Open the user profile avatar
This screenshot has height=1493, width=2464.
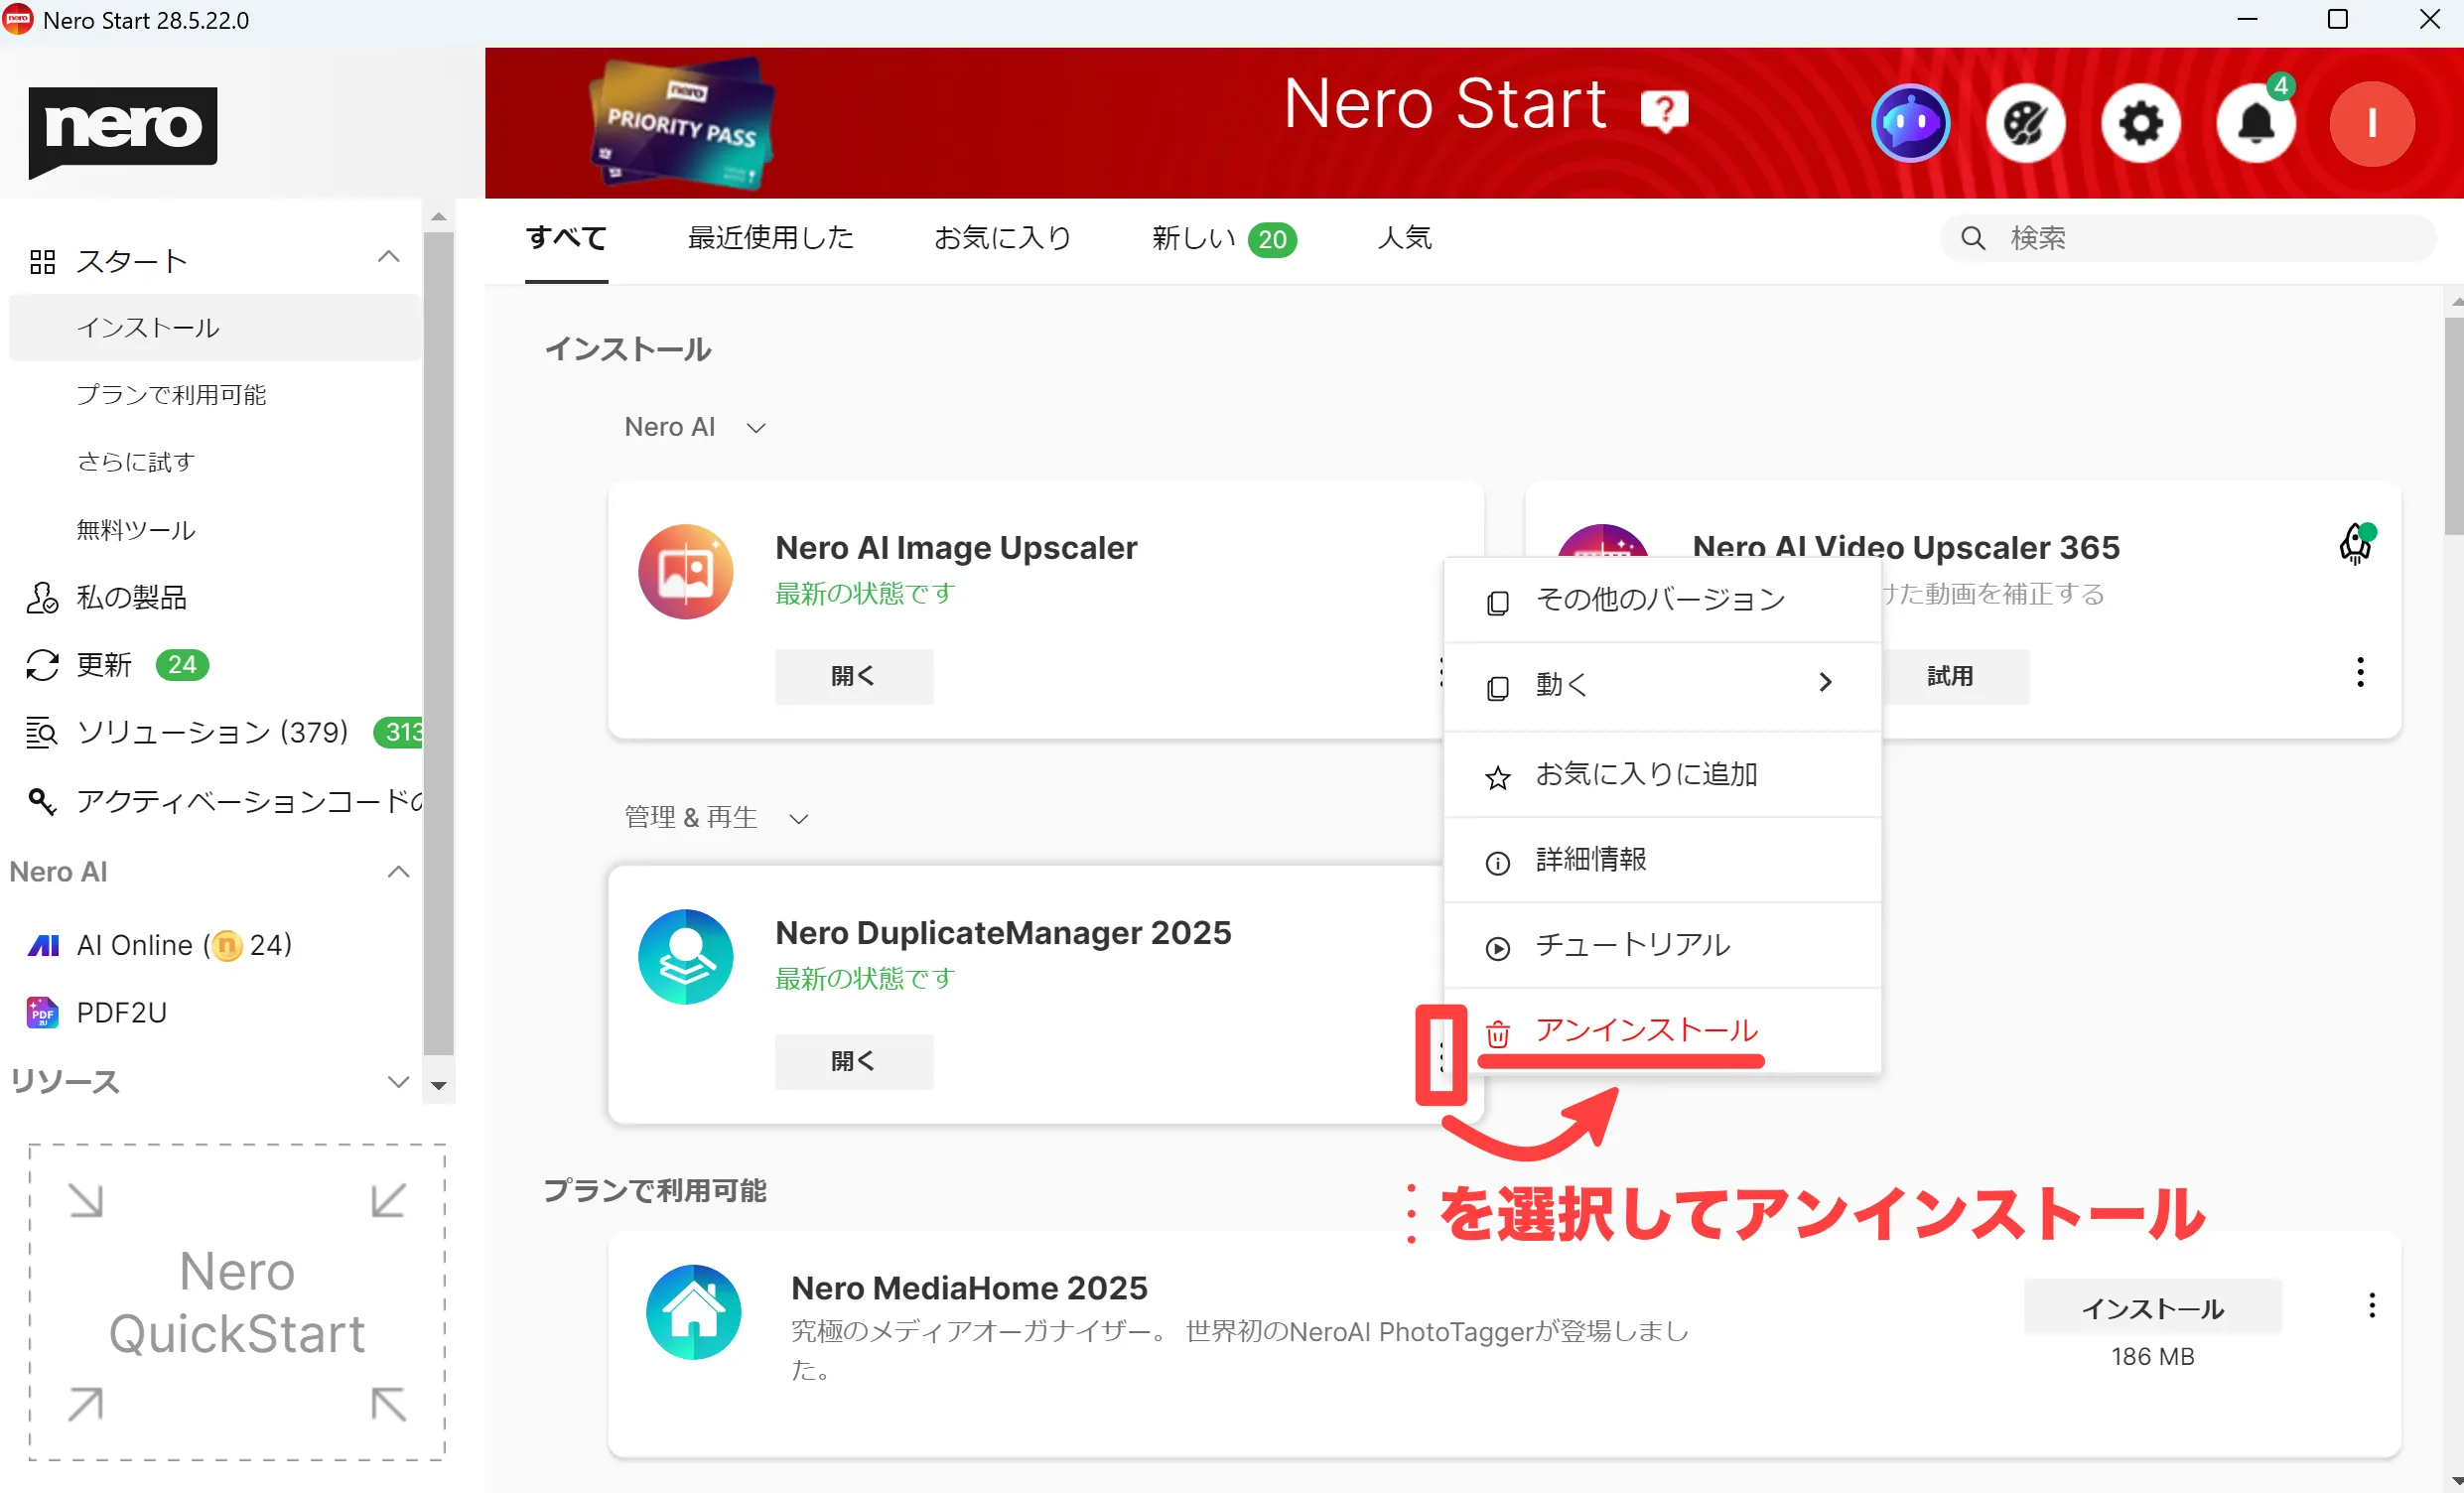point(2372,123)
